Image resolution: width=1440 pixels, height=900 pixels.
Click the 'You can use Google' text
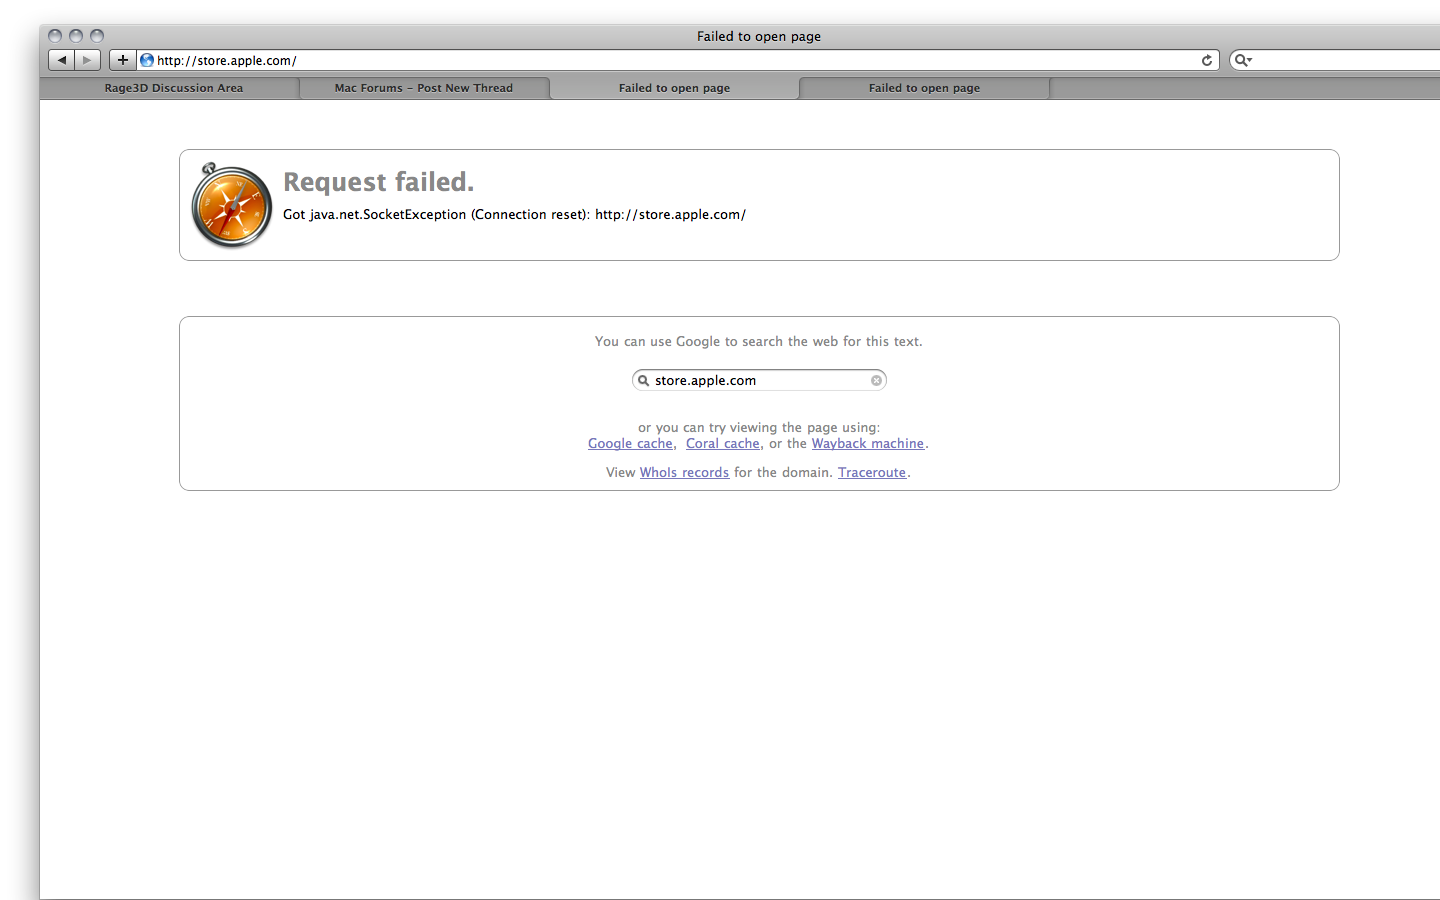758,341
